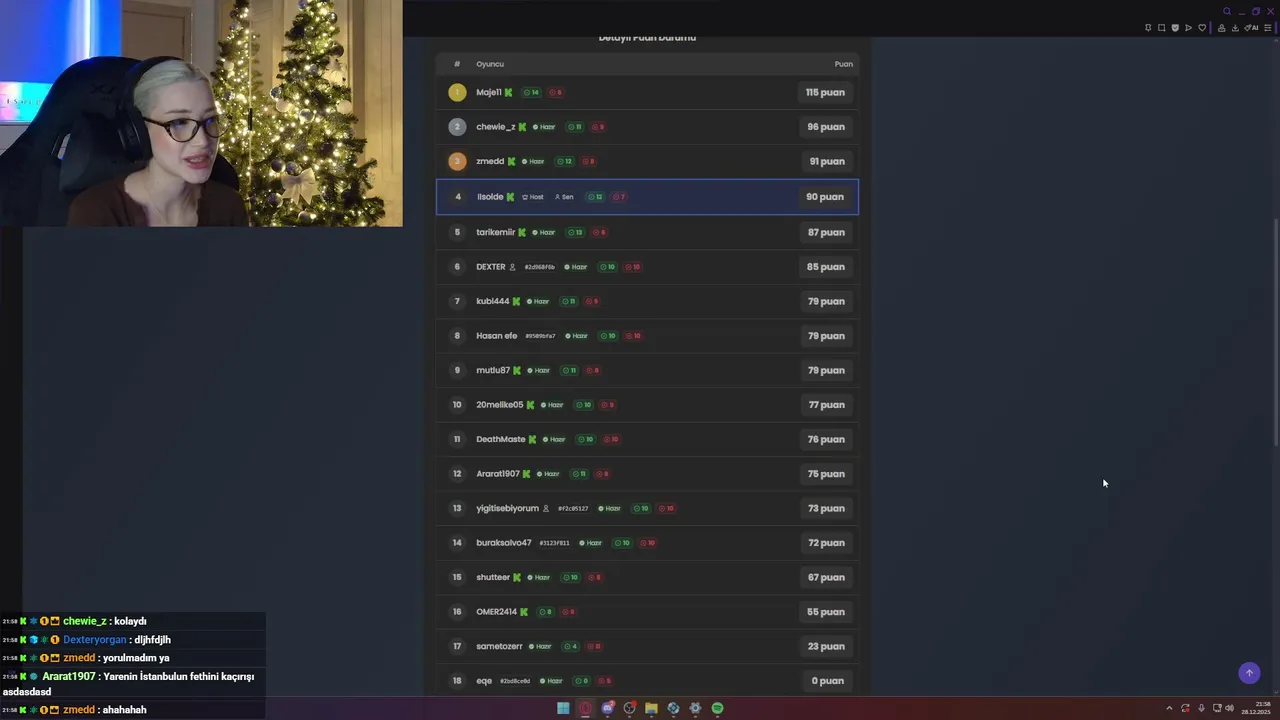
Task: Show hidden system tray icons
Action: pos(1169,708)
